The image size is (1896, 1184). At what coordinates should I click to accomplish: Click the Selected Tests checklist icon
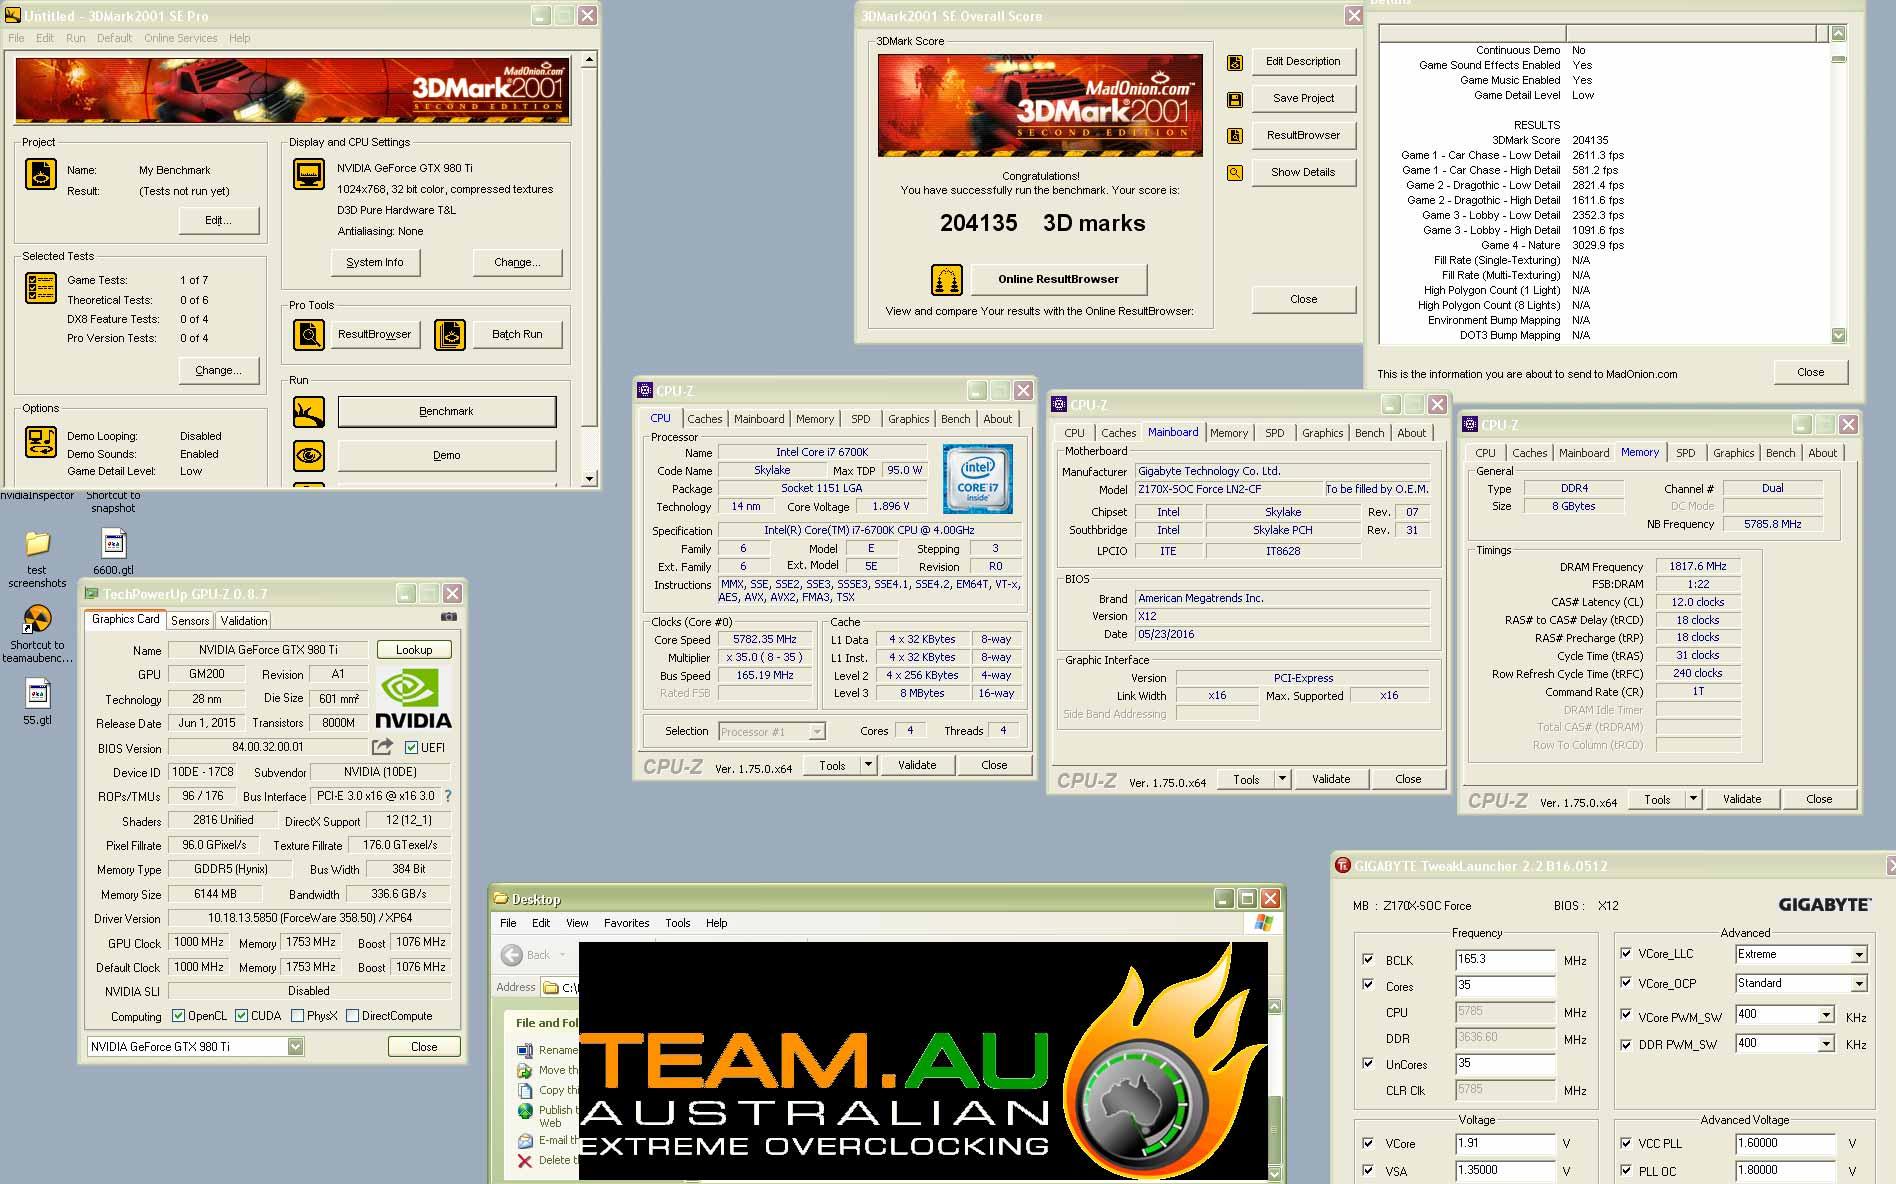40,288
